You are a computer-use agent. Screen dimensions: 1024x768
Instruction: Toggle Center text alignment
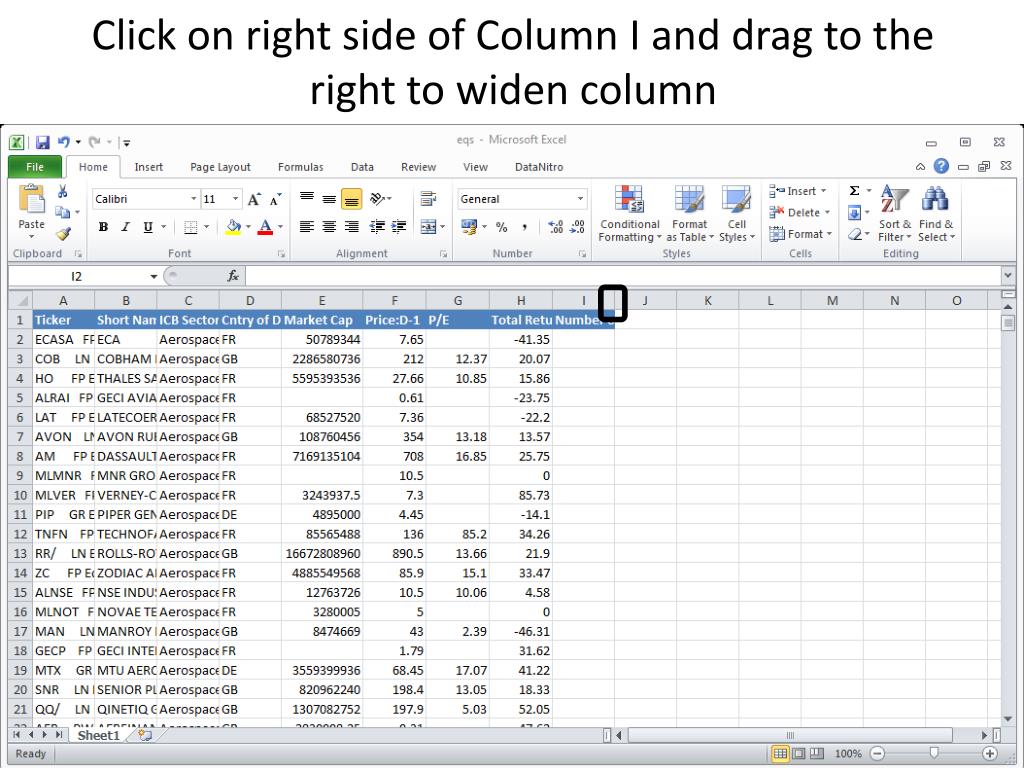(x=329, y=227)
